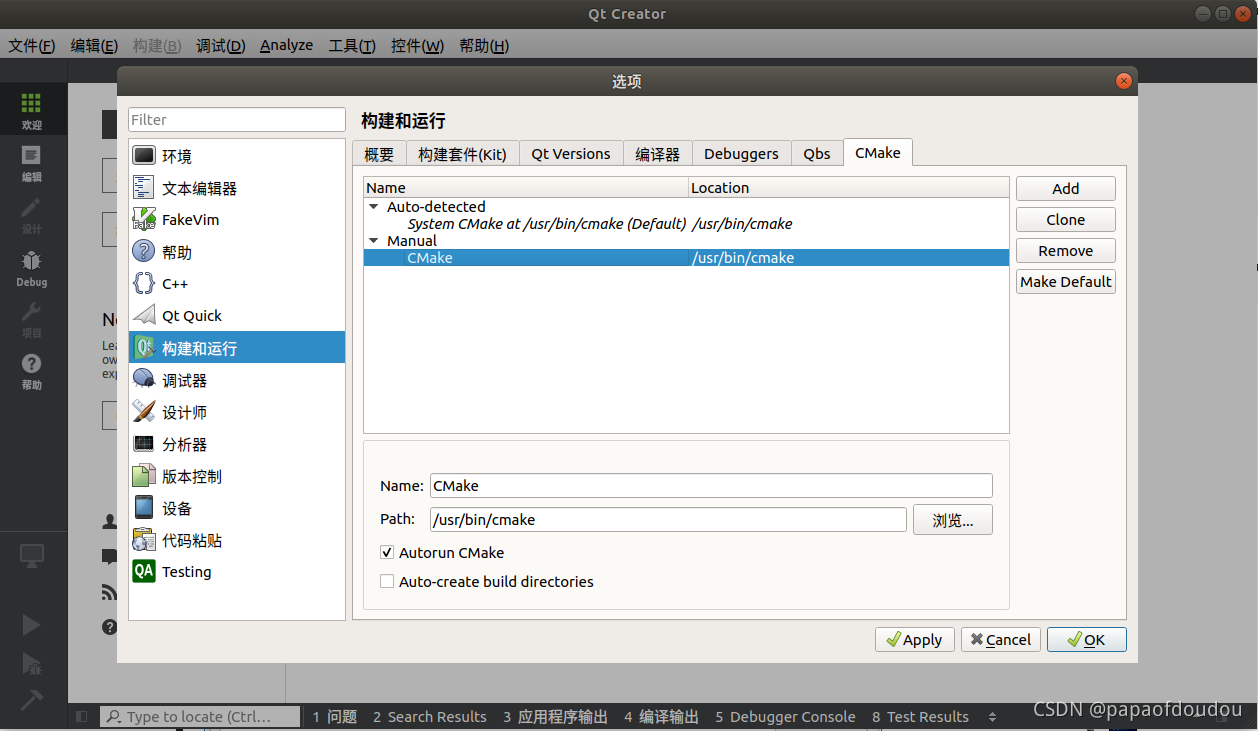1258x731 pixels.
Task: Click the Run play icon
Action: pos(31,625)
